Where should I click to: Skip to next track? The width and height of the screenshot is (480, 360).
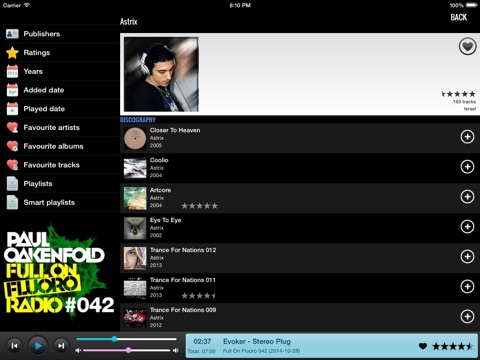tap(61, 346)
